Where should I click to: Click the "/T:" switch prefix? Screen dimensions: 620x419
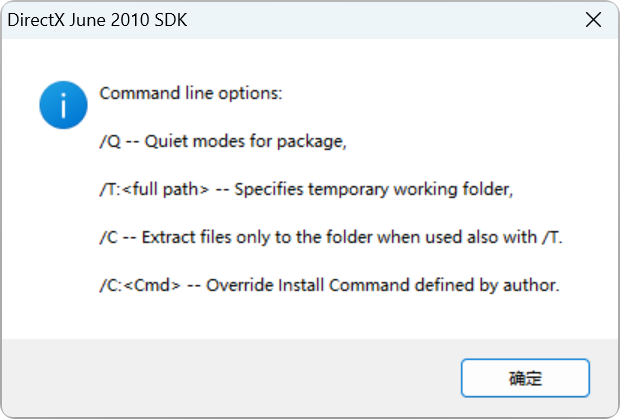coord(111,190)
